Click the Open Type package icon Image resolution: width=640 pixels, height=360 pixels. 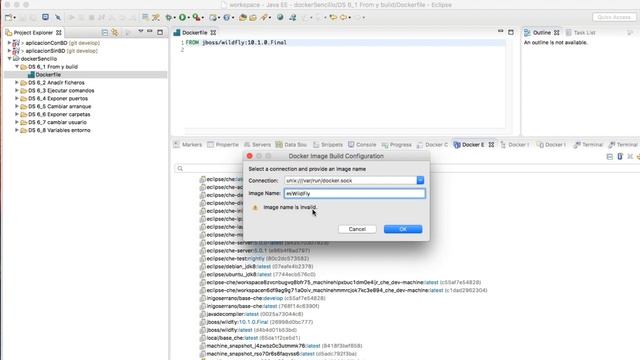pyautogui.click(x=243, y=18)
